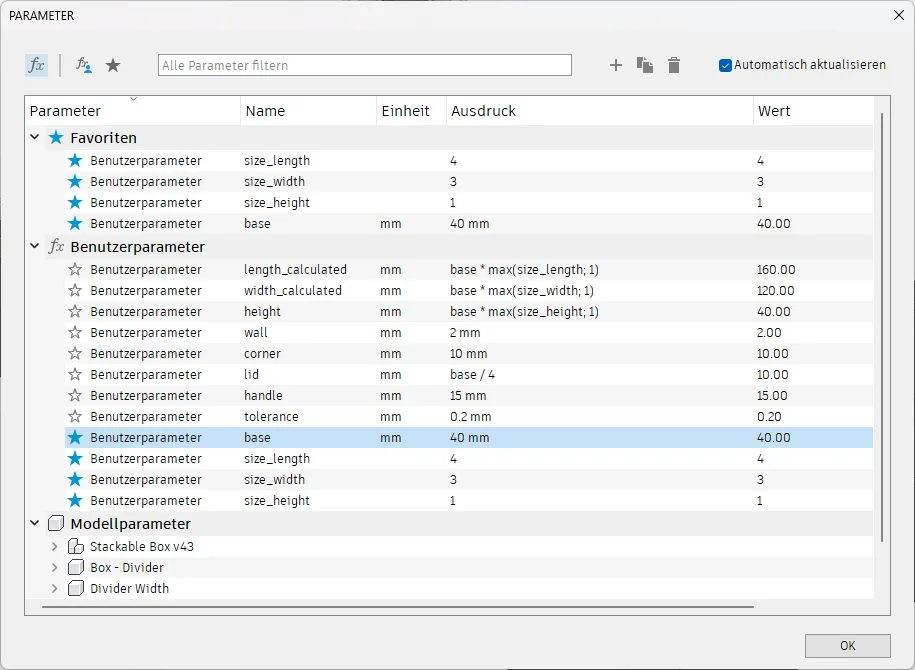Favorite the tolerance parameter star
The width and height of the screenshot is (915, 670).
(x=75, y=417)
